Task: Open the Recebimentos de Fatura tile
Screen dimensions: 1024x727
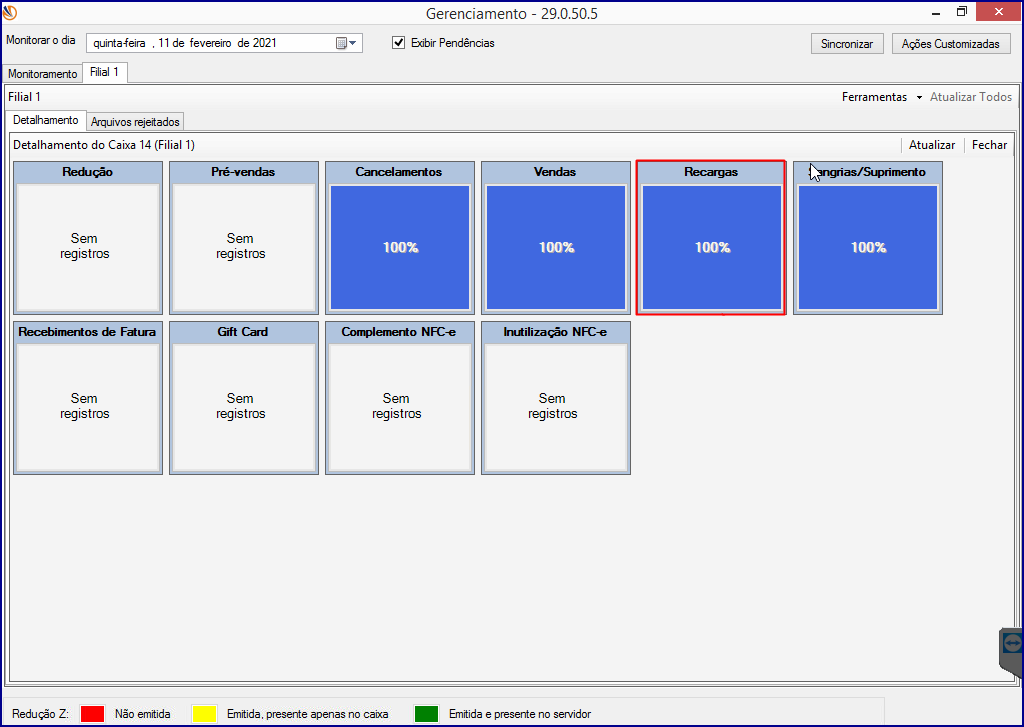Action: click(88, 398)
